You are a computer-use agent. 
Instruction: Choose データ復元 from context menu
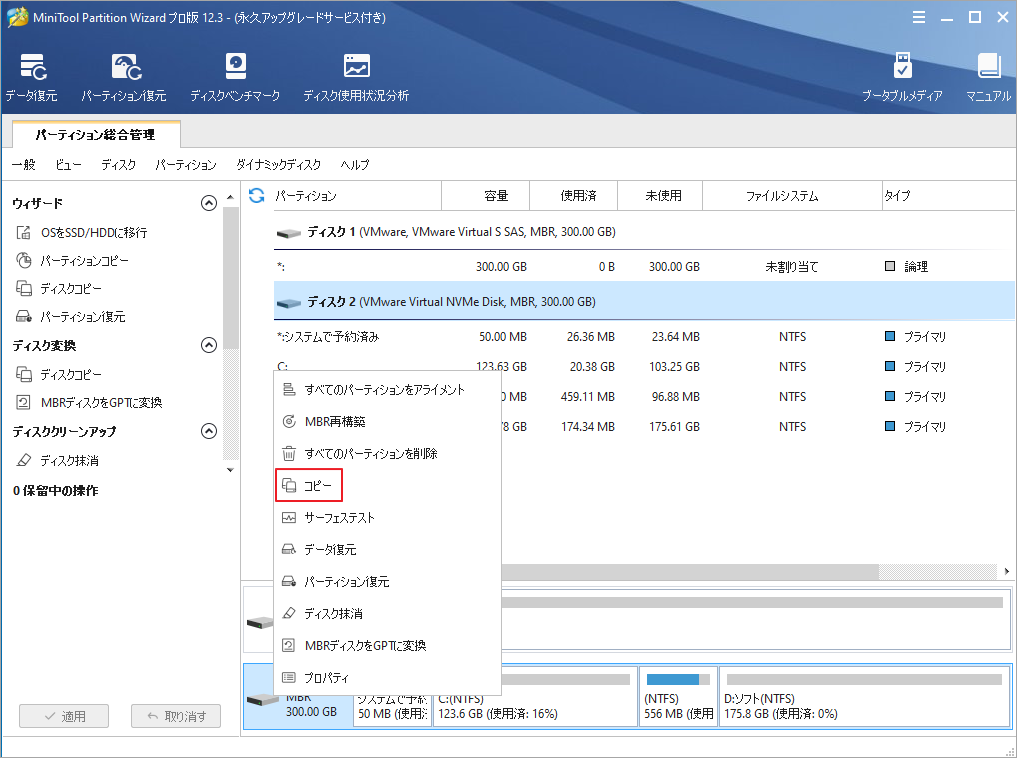(387, 549)
